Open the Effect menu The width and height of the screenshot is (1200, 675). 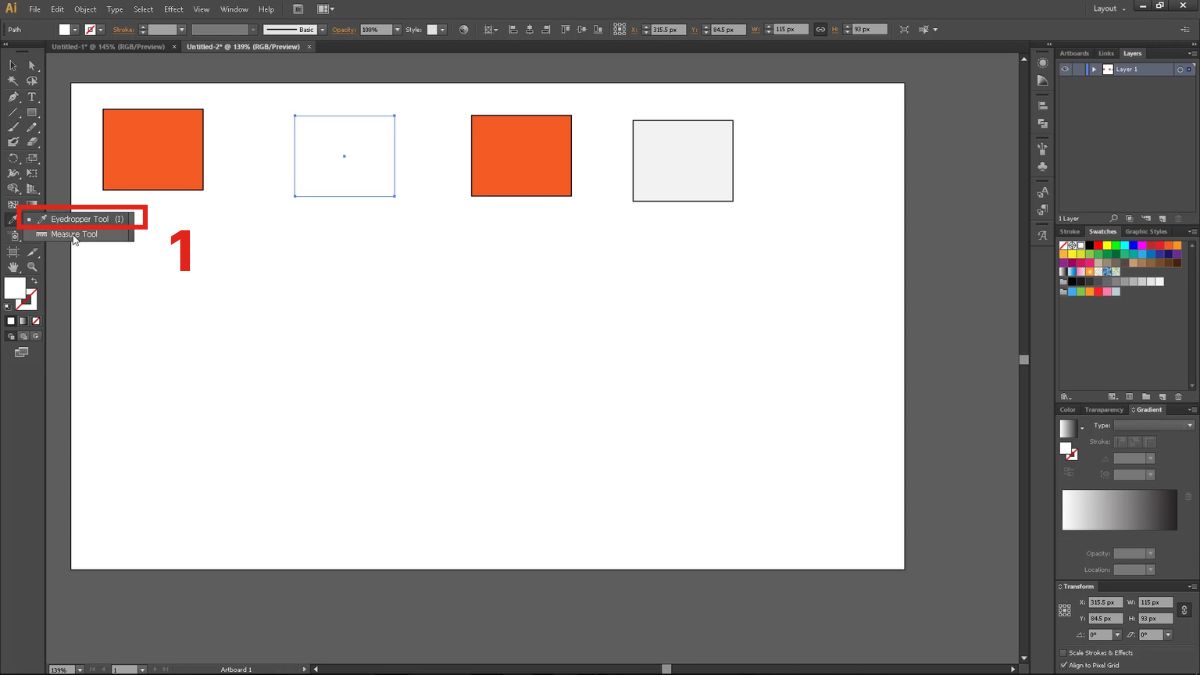pos(174,9)
